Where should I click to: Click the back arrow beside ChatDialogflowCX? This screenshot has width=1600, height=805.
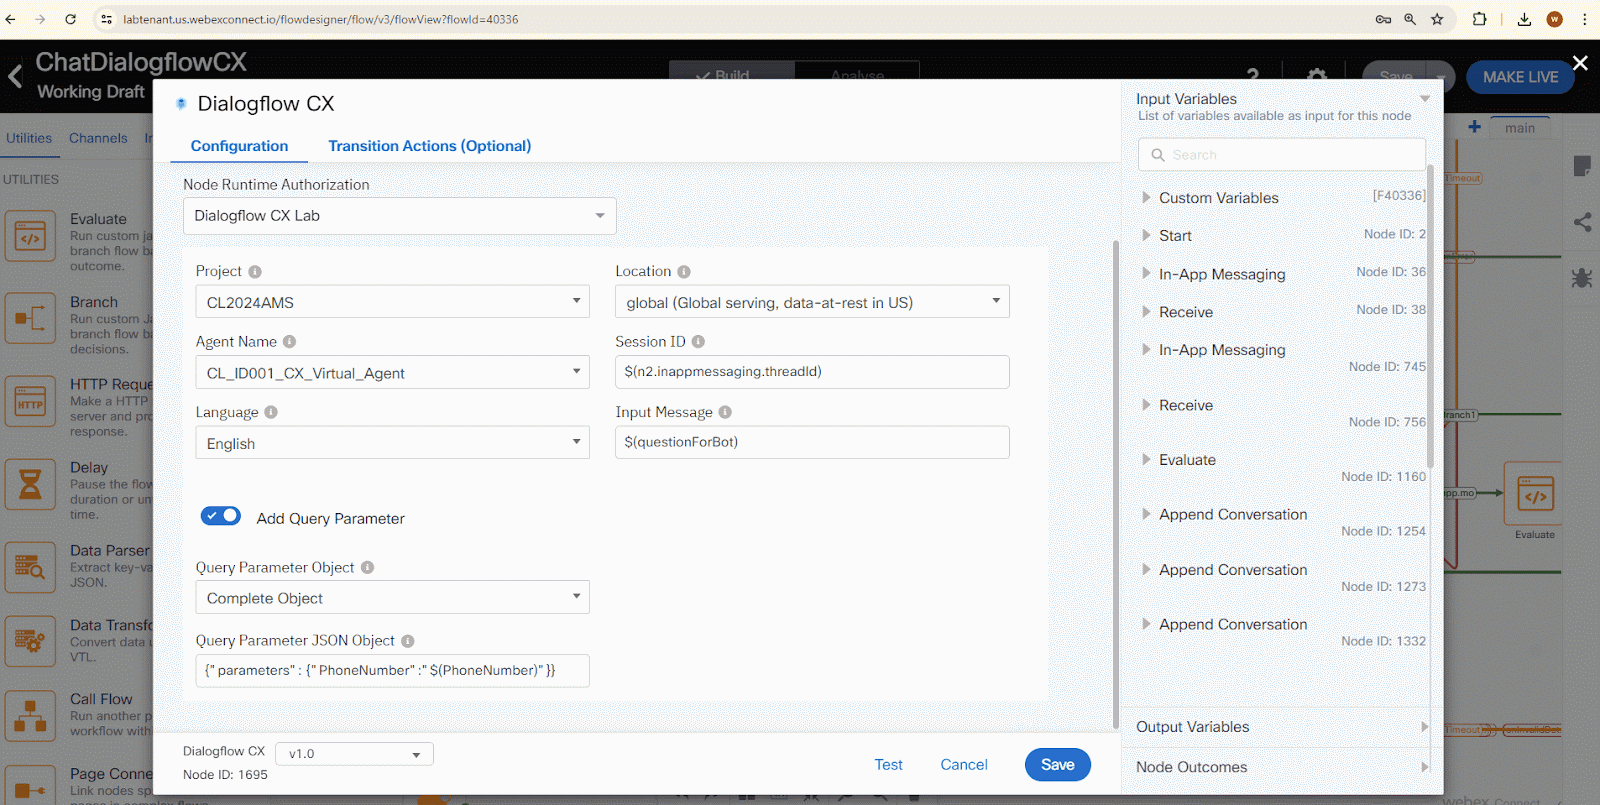(15, 76)
